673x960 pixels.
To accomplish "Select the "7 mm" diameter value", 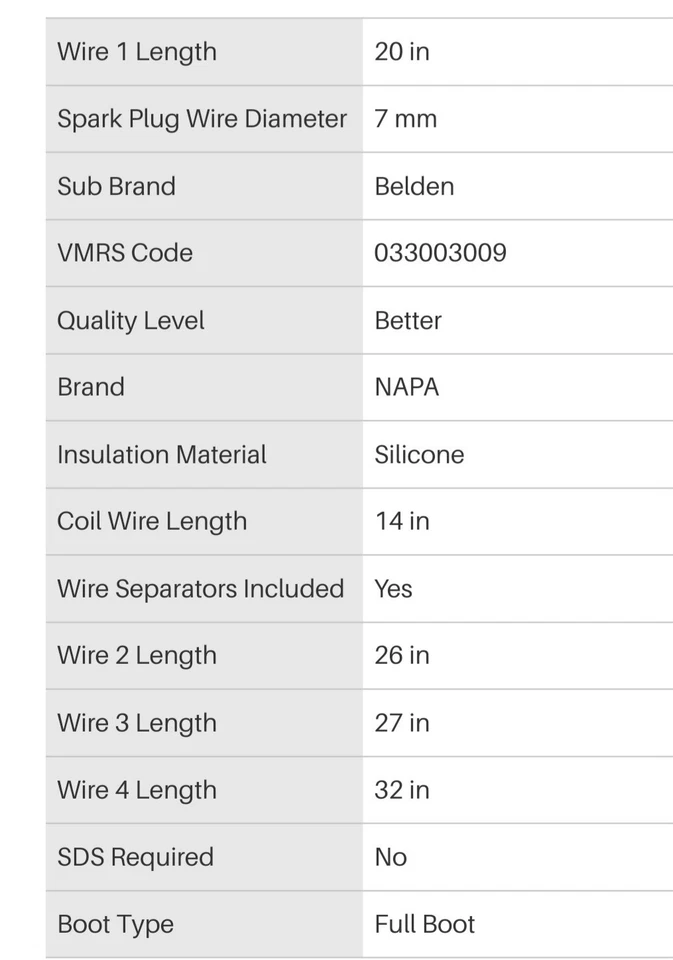I will 406,119.
